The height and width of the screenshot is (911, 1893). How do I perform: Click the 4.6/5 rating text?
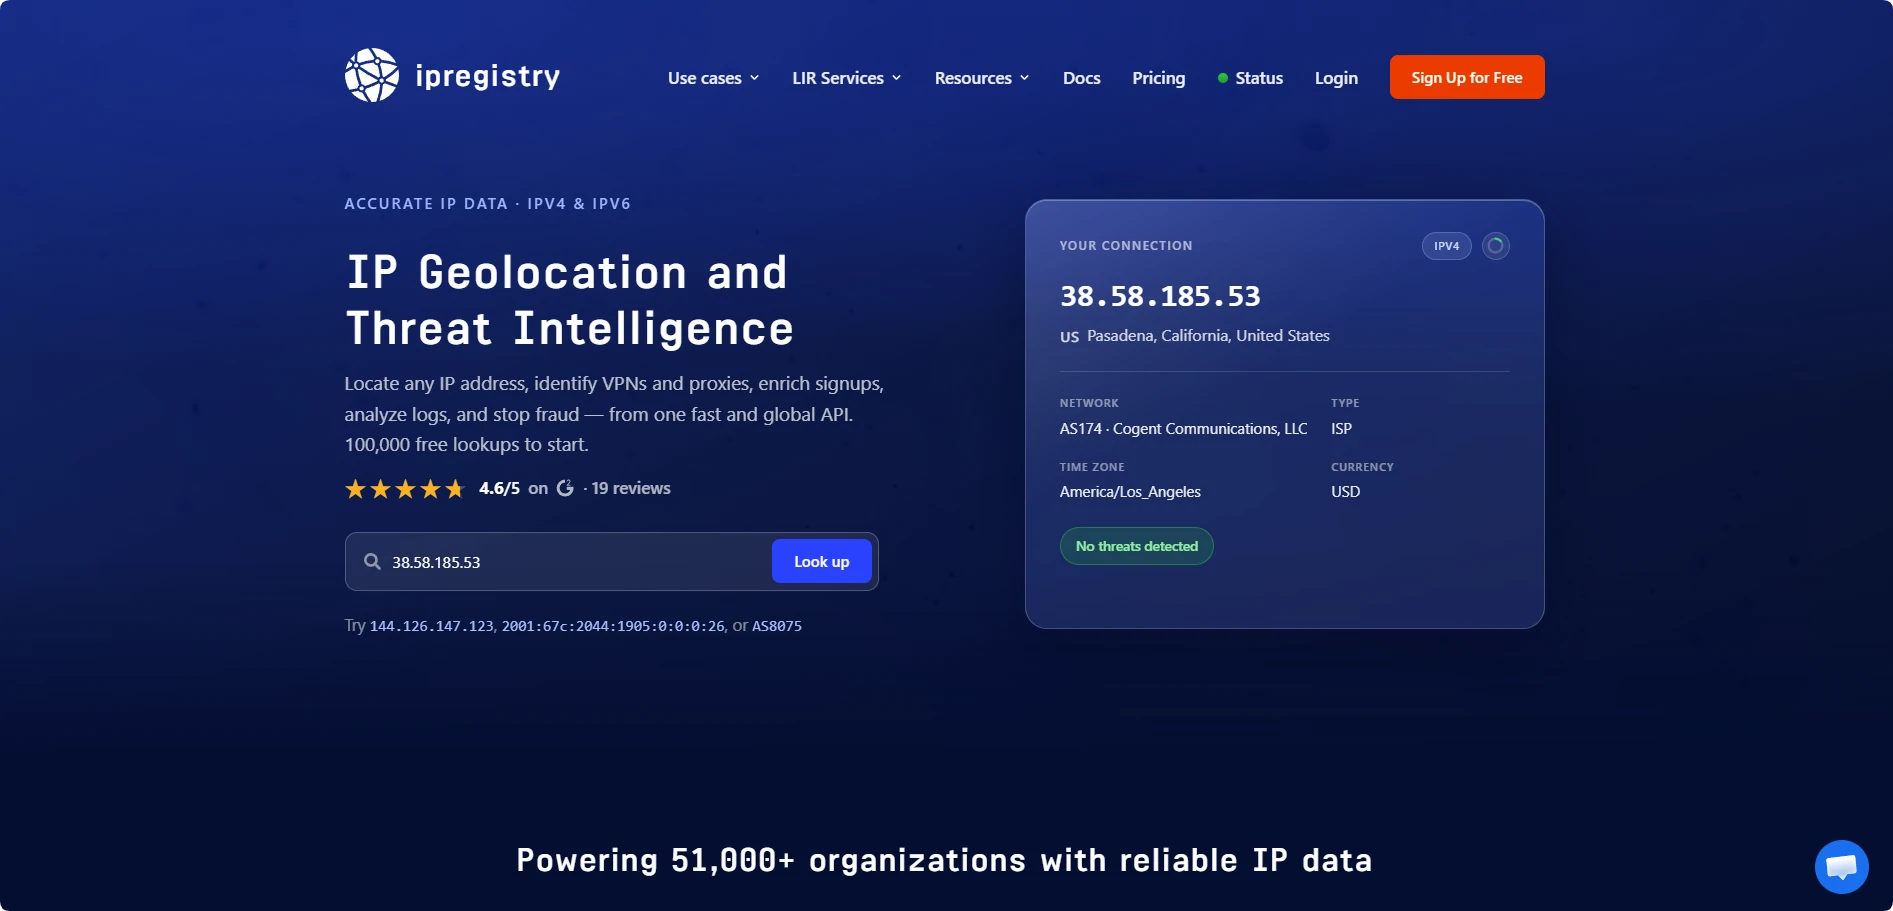click(x=499, y=488)
